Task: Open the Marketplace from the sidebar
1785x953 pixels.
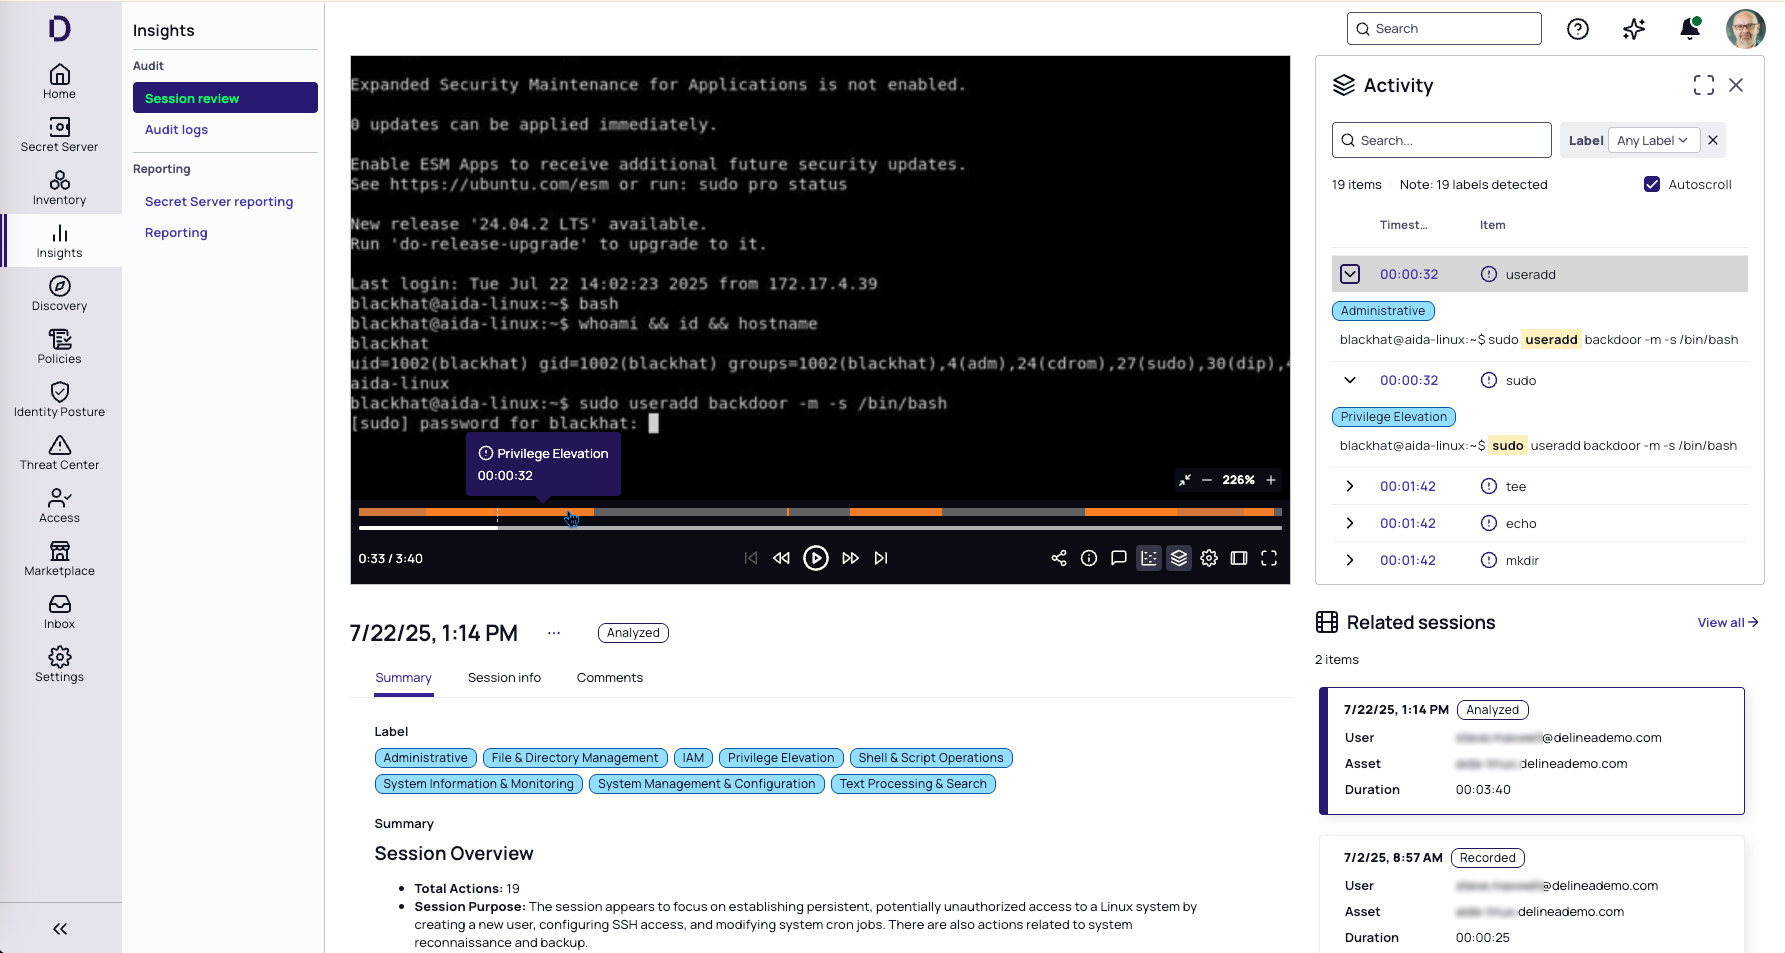Action: 60,558
